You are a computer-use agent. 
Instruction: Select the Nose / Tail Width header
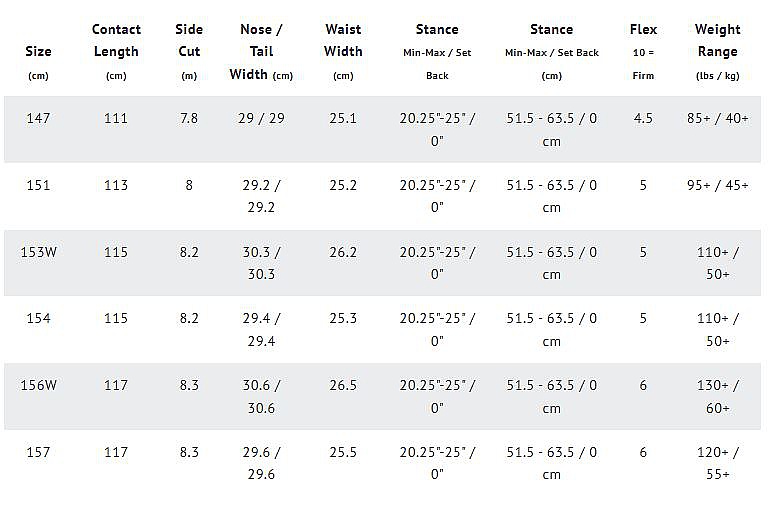point(261,52)
